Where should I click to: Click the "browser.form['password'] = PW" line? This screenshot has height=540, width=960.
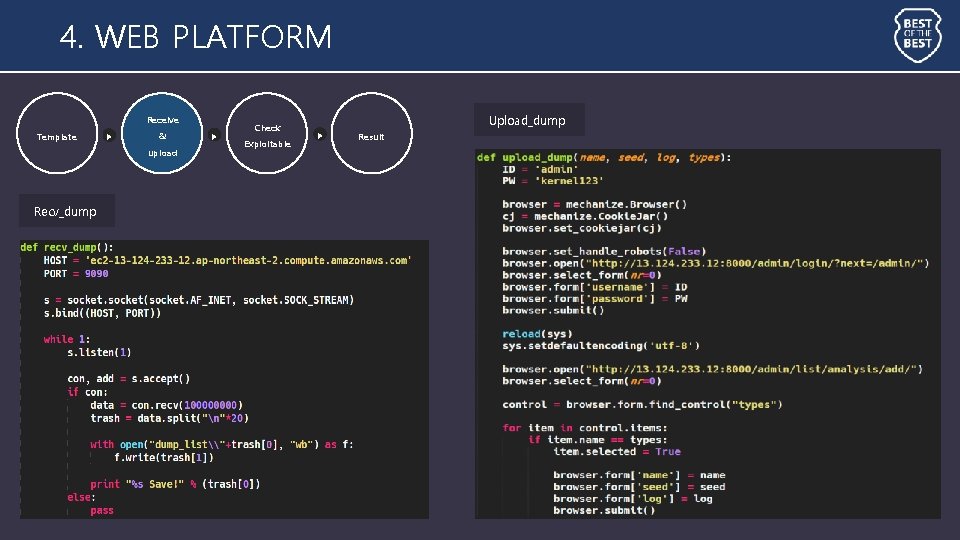pyautogui.click(x=594, y=298)
